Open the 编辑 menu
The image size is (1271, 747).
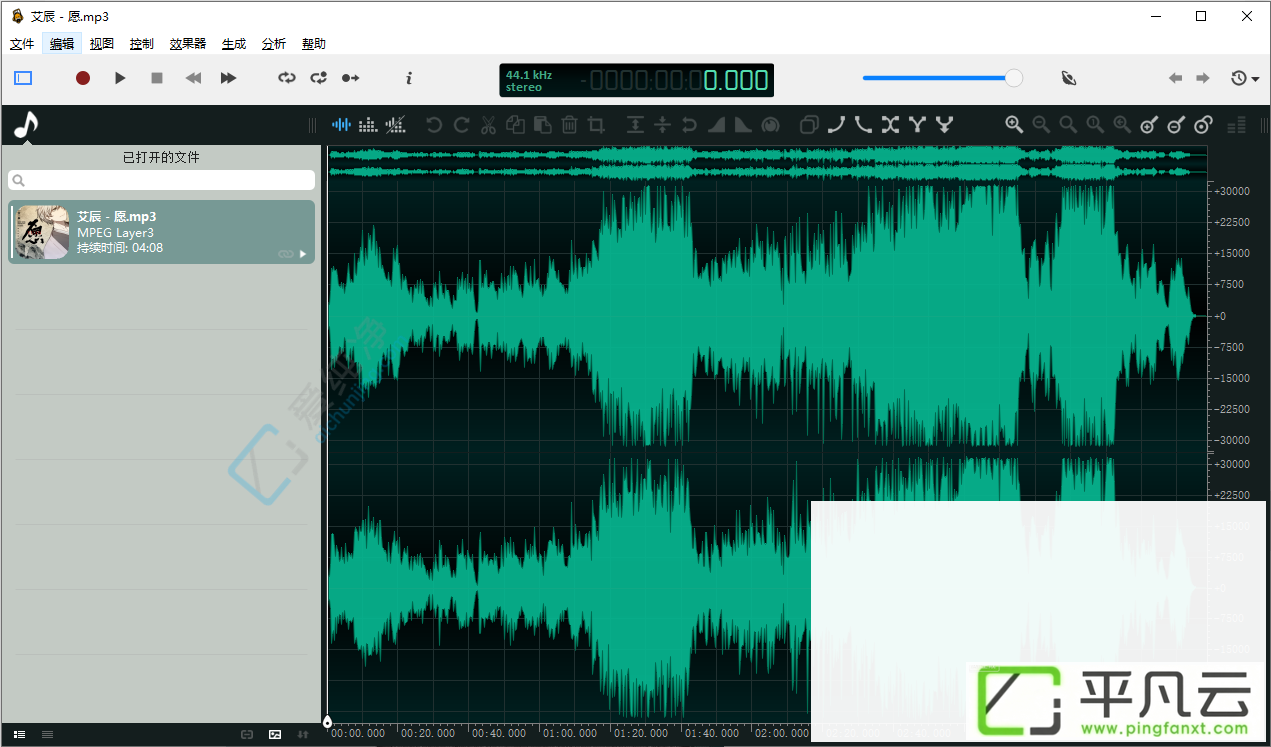62,44
